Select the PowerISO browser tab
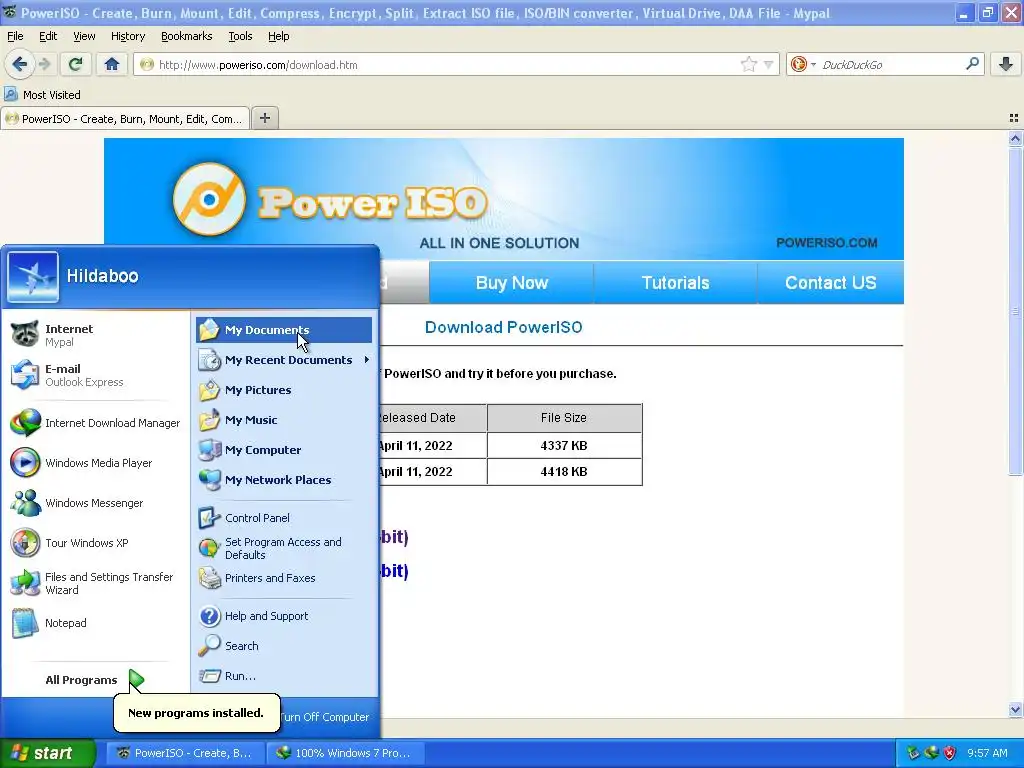Viewport: 1024px width, 768px height. [125, 118]
